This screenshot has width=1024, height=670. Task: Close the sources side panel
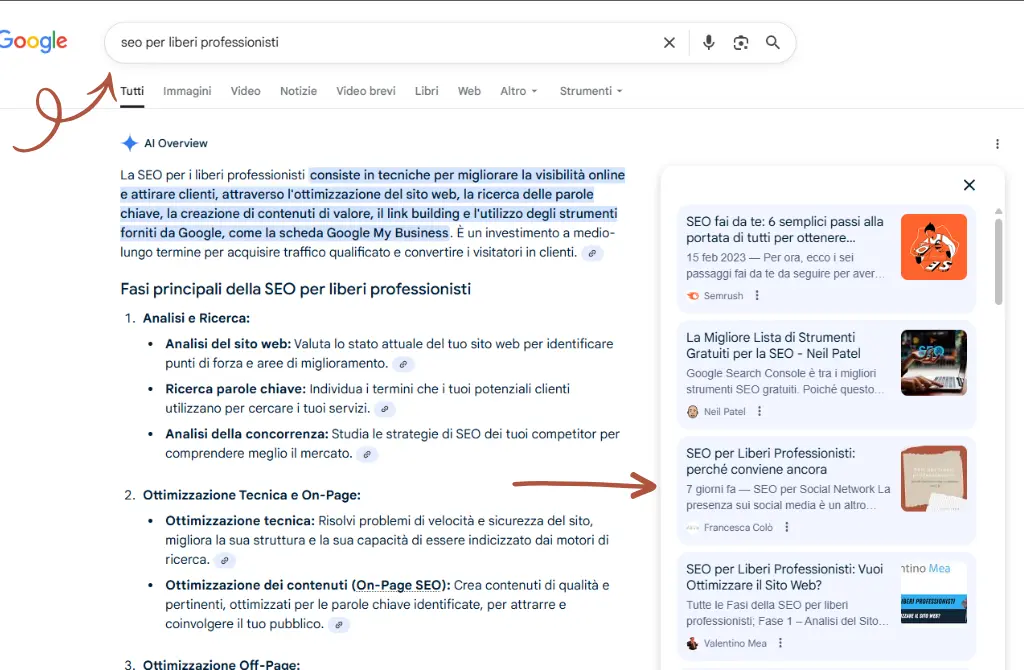click(969, 185)
